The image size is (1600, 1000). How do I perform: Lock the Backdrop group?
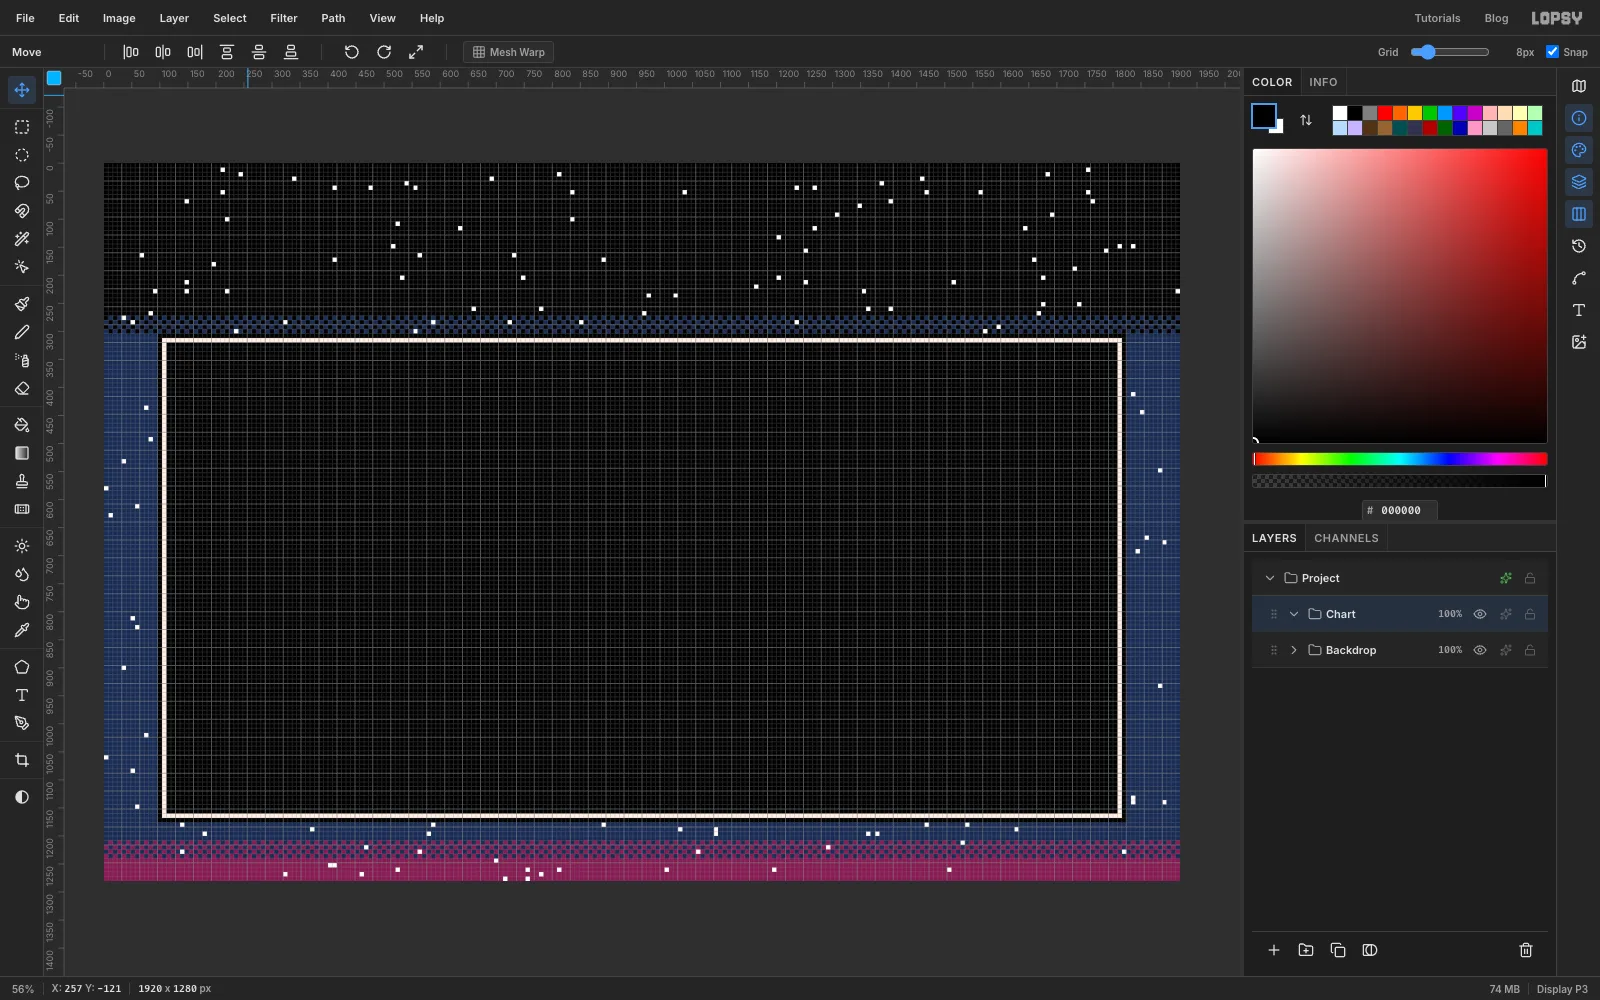(x=1530, y=650)
